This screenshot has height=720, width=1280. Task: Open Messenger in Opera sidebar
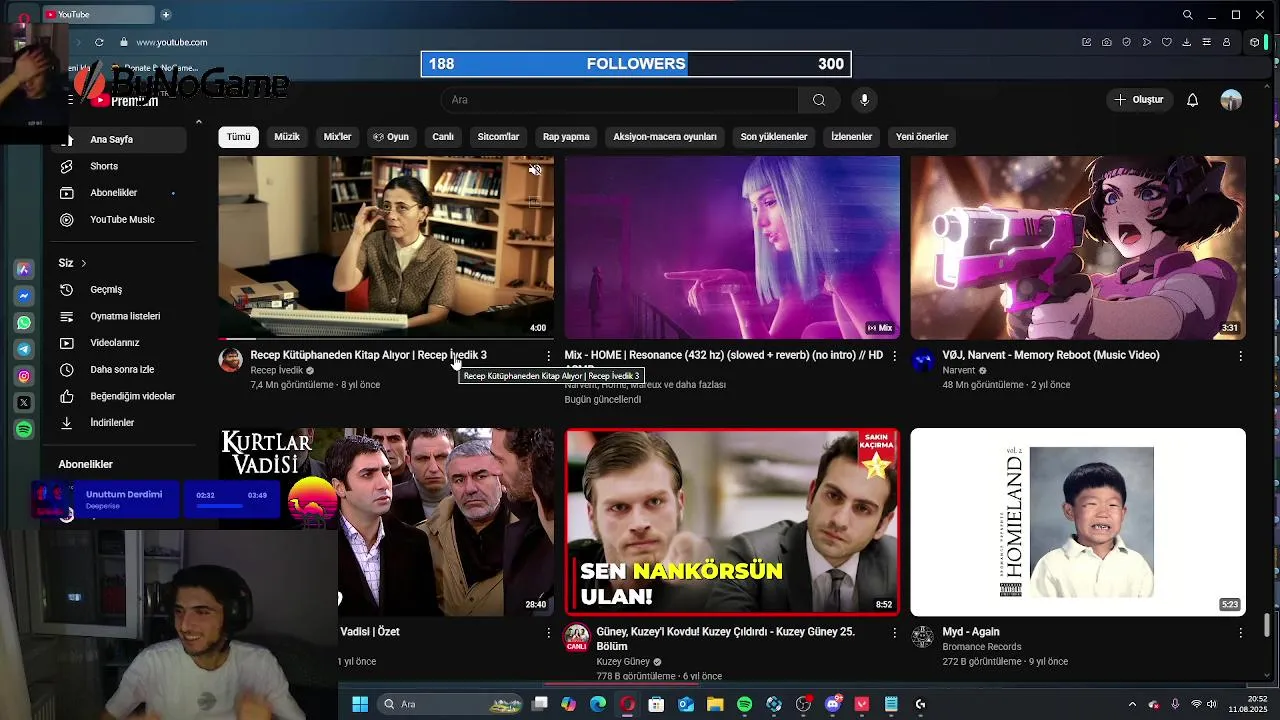click(x=24, y=296)
